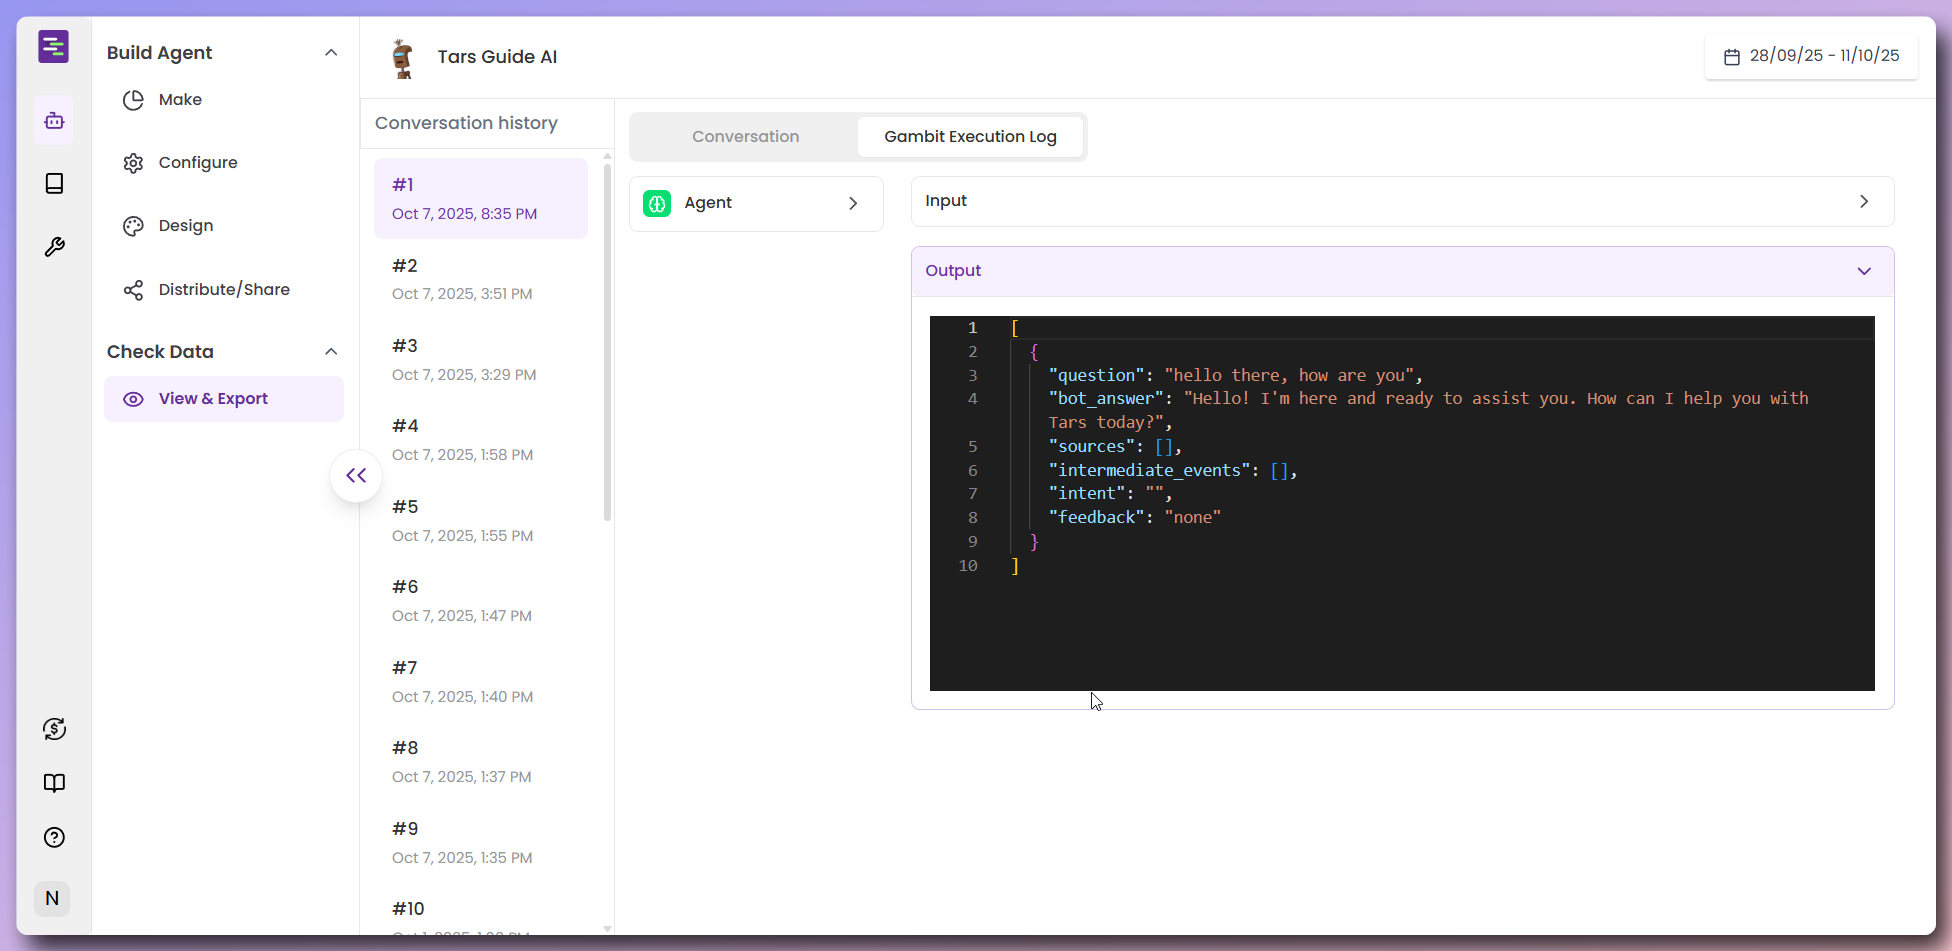The height and width of the screenshot is (951, 1952).
Task: Open the documentation book icon
Action: pyautogui.click(x=54, y=783)
